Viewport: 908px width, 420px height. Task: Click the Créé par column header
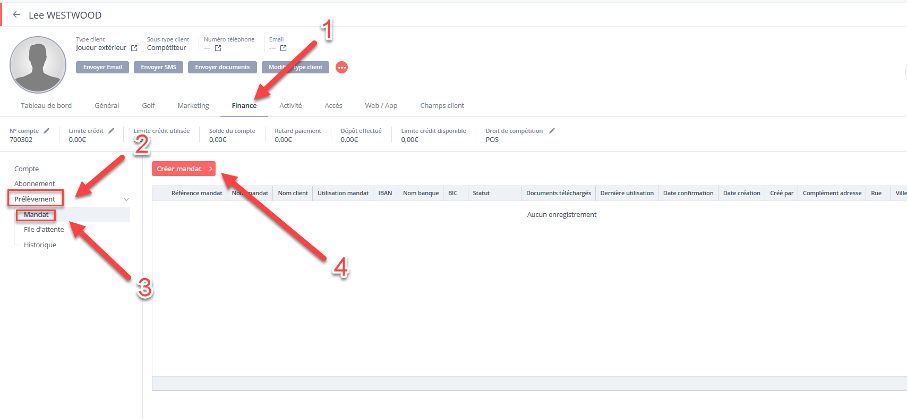(781, 192)
